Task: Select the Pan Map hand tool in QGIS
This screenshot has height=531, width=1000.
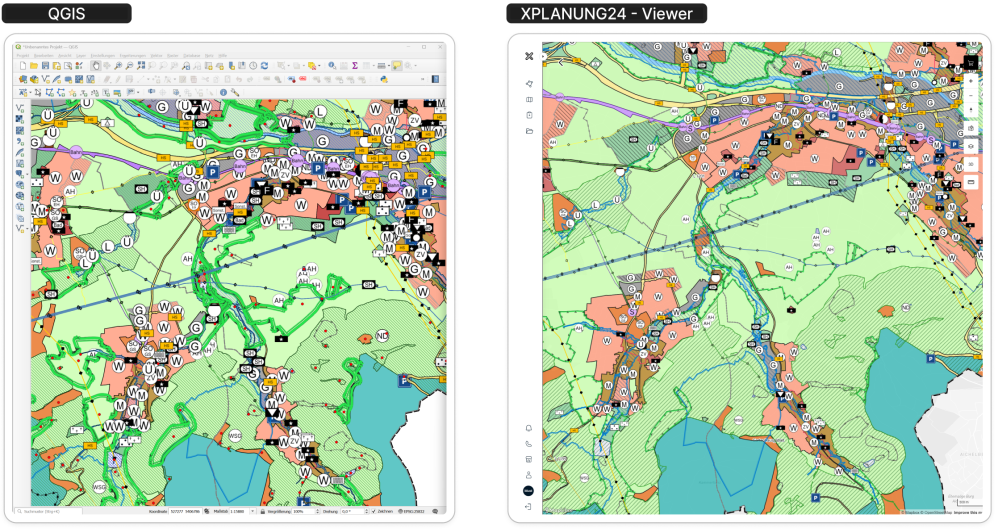Action: 96,66
